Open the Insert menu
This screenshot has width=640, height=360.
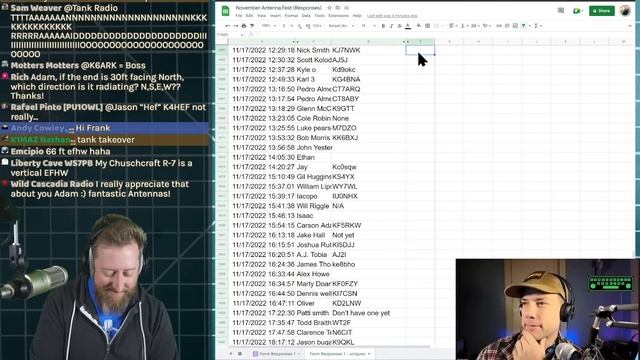point(276,16)
